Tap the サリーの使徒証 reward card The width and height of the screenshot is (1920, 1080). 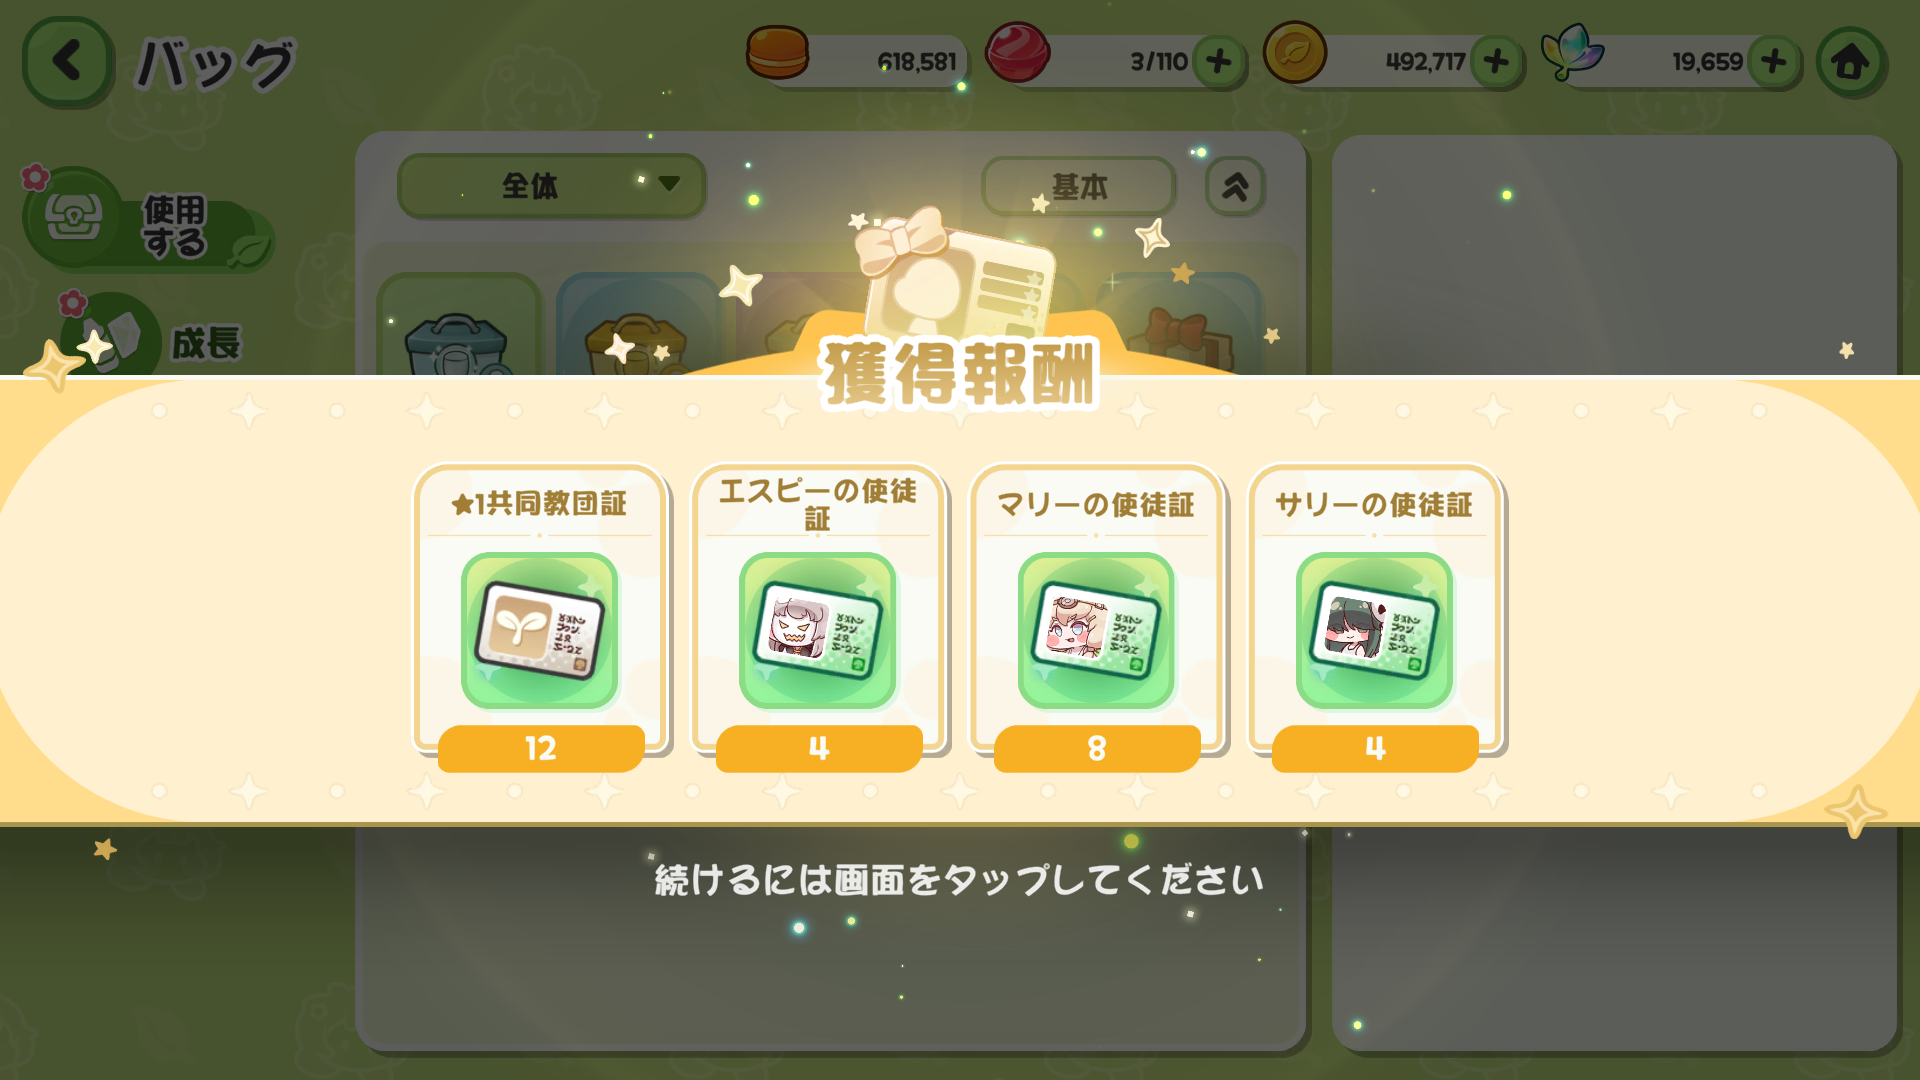pyautogui.click(x=1375, y=617)
